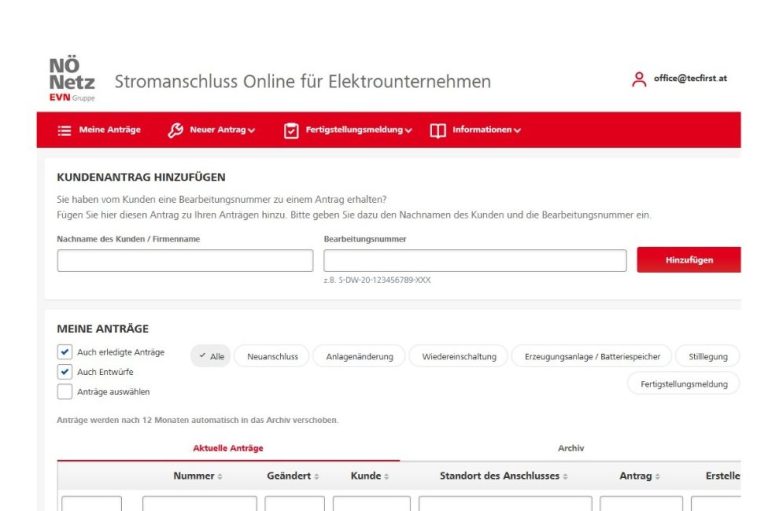The image size is (768, 511).
Task: Uncheck Auch Entwürfe checkbox
Action: [x=65, y=372]
